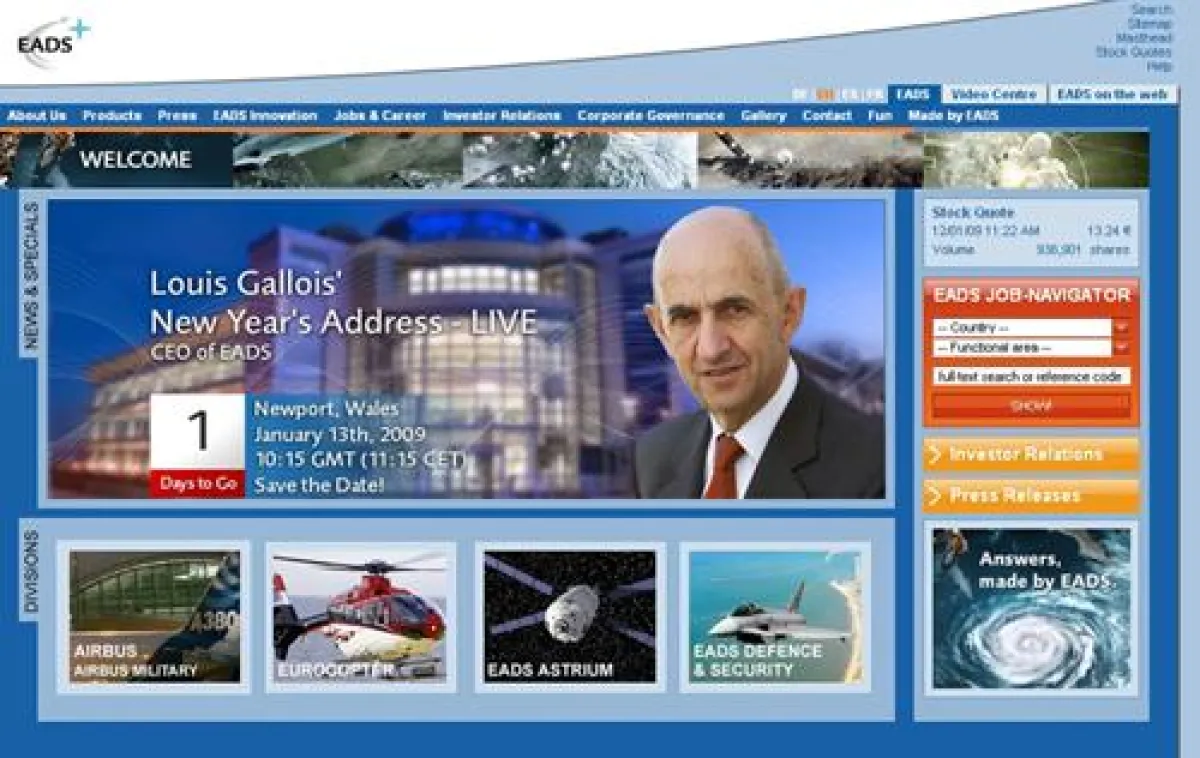Image resolution: width=1200 pixels, height=758 pixels.
Task: Open the orange Press Releases button
Action: tap(1030, 496)
